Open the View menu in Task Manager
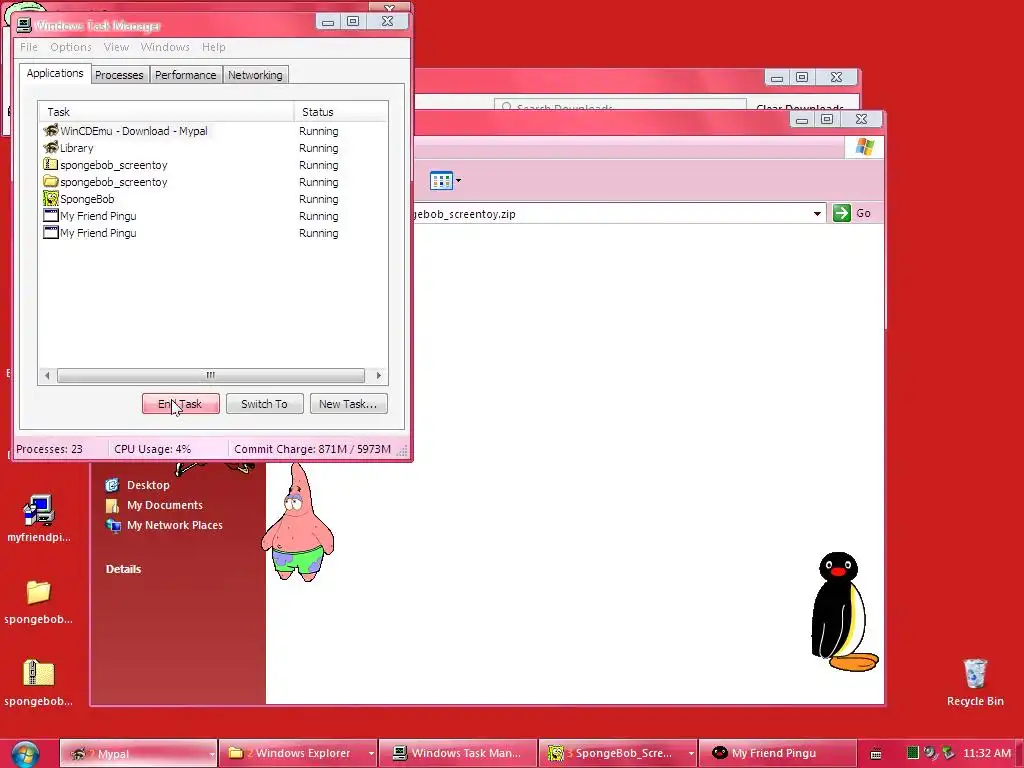 click(x=116, y=47)
